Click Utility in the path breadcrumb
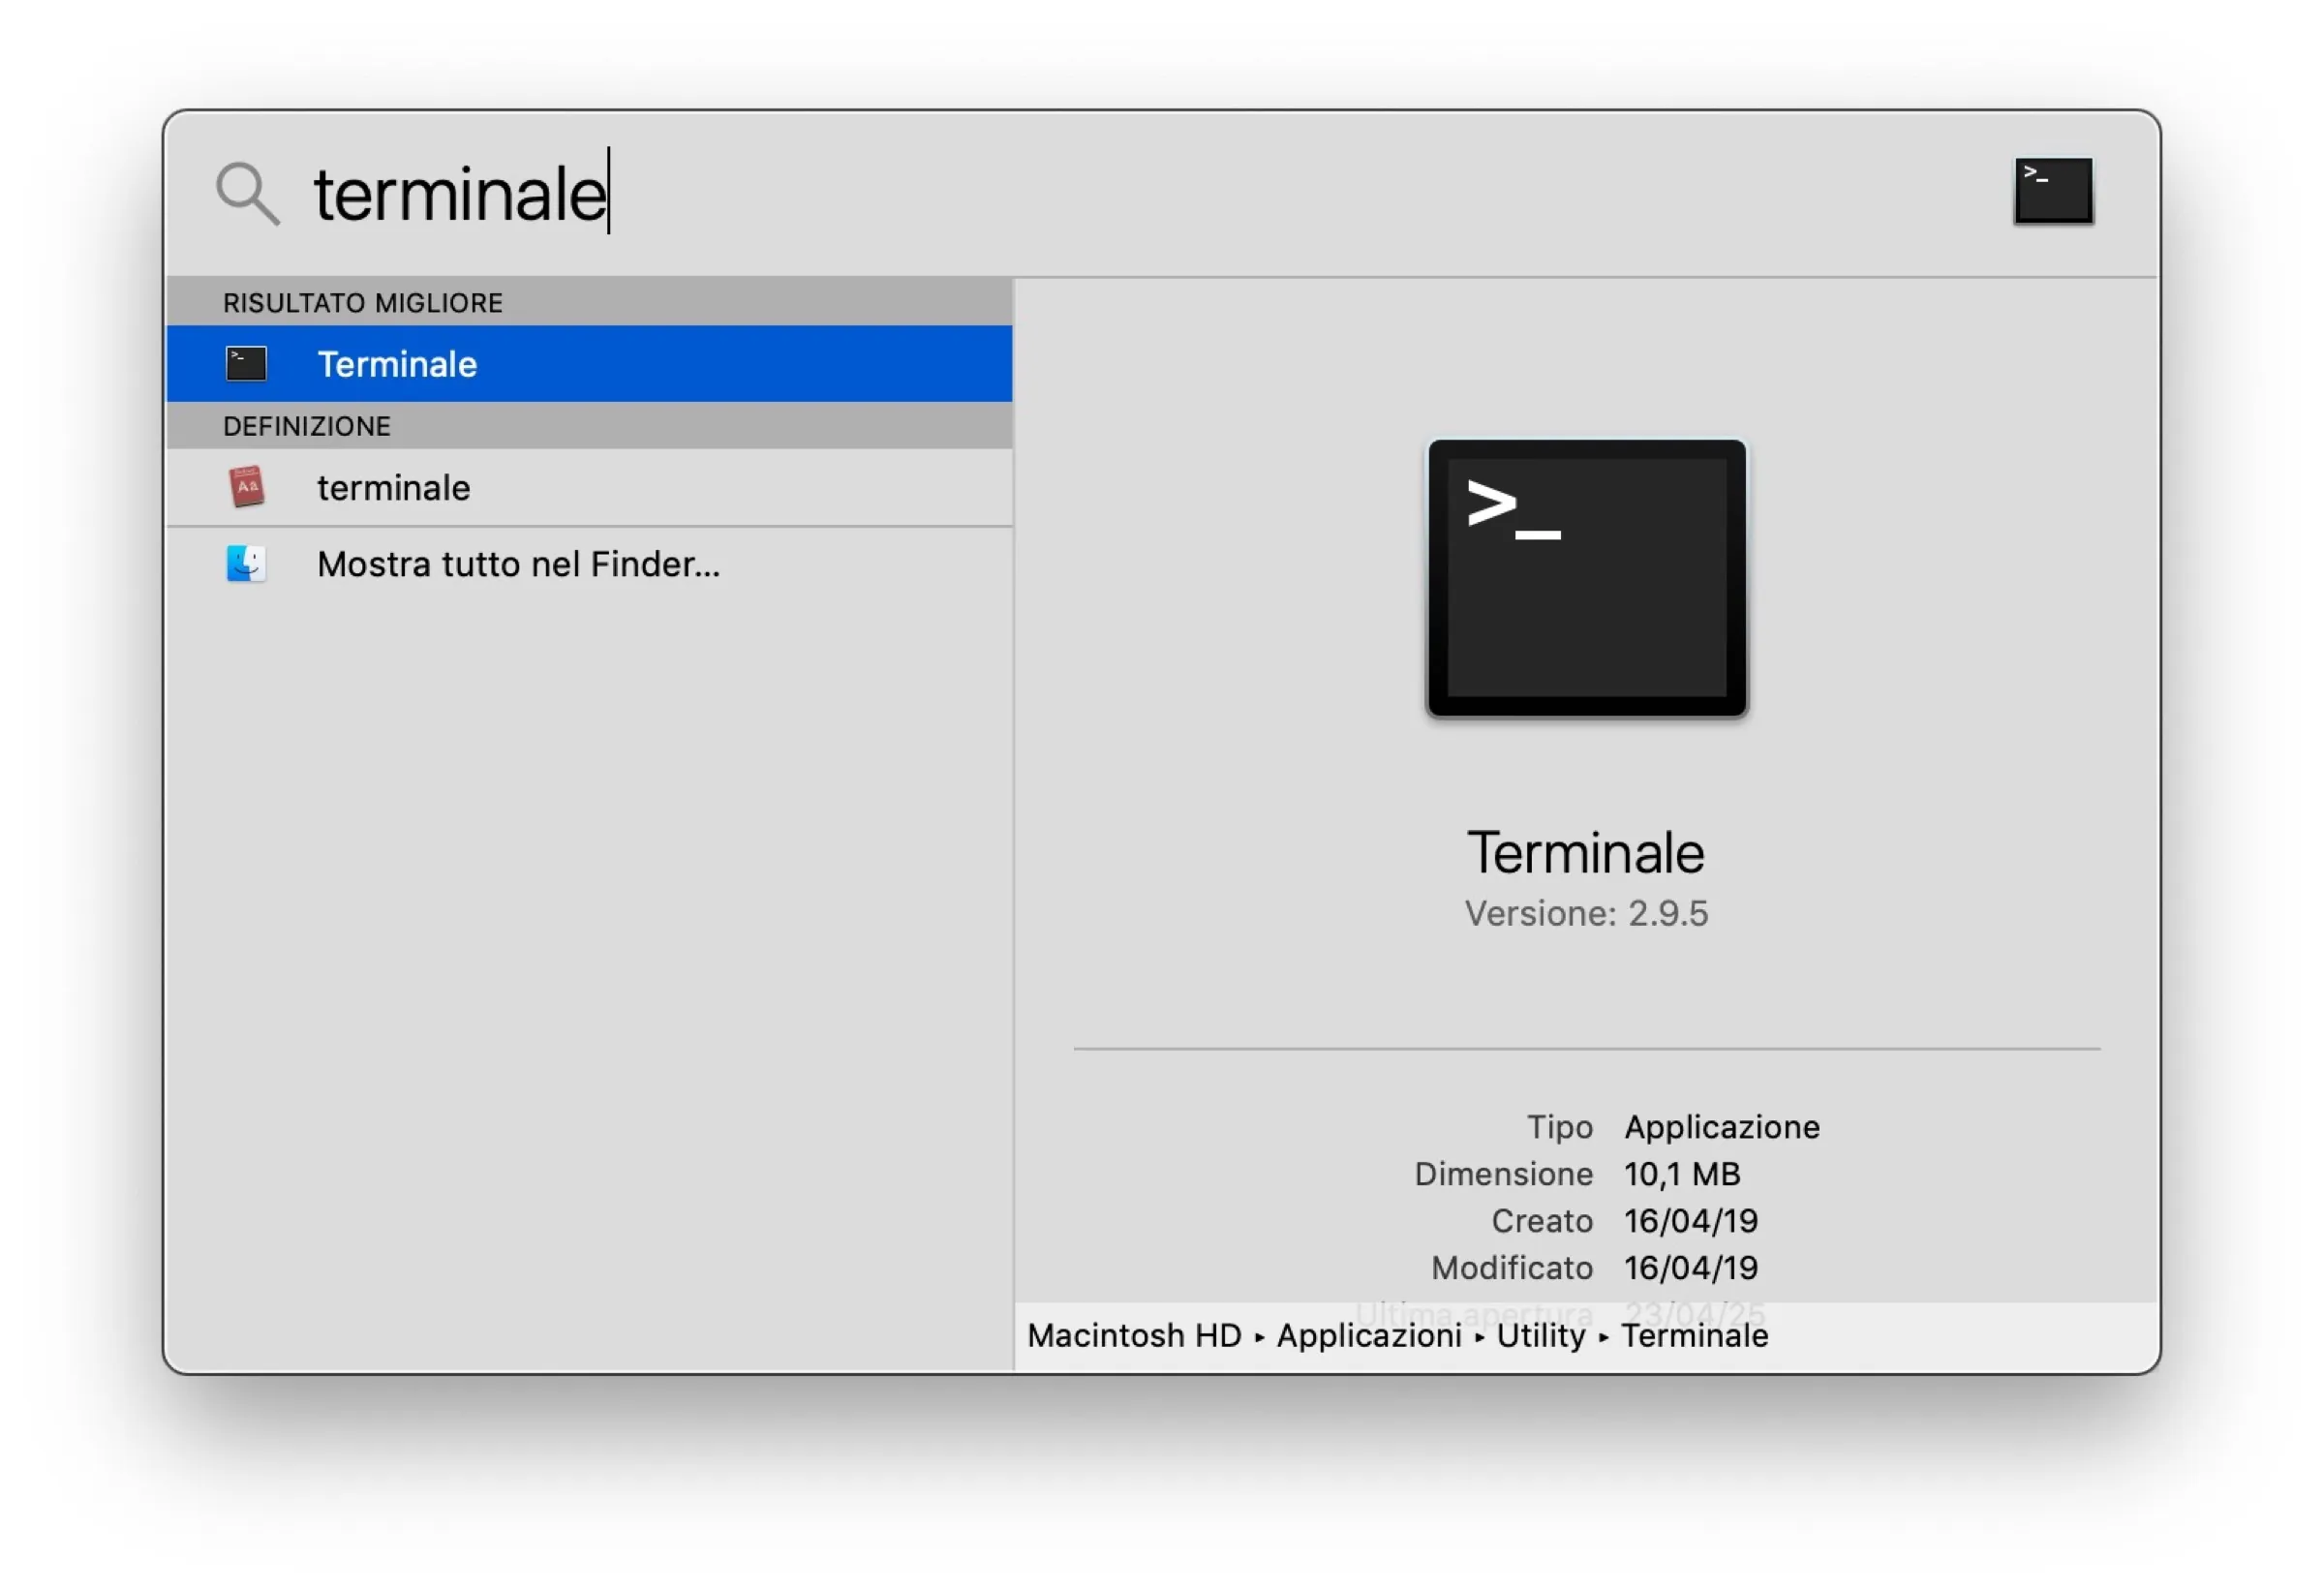 (1540, 1334)
